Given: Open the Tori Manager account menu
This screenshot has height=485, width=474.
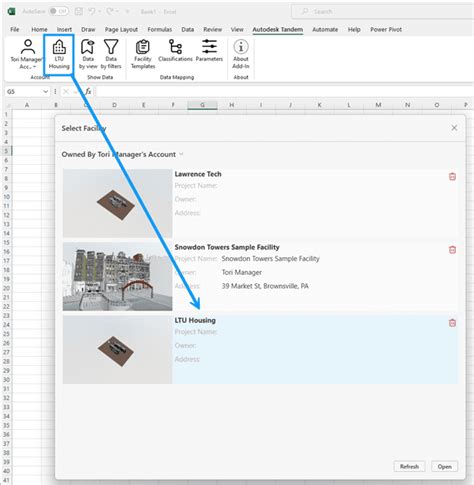Looking at the screenshot, I should (27, 55).
